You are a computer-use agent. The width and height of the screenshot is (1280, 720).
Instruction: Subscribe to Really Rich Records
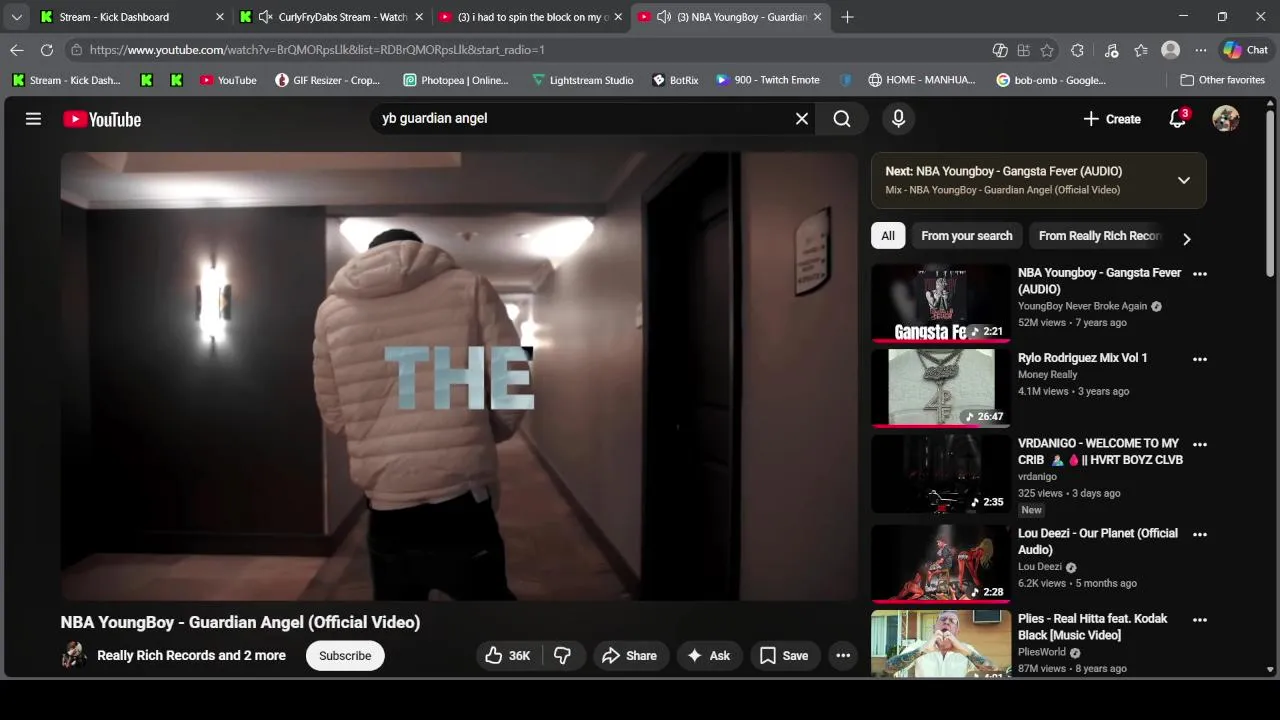[345, 656]
